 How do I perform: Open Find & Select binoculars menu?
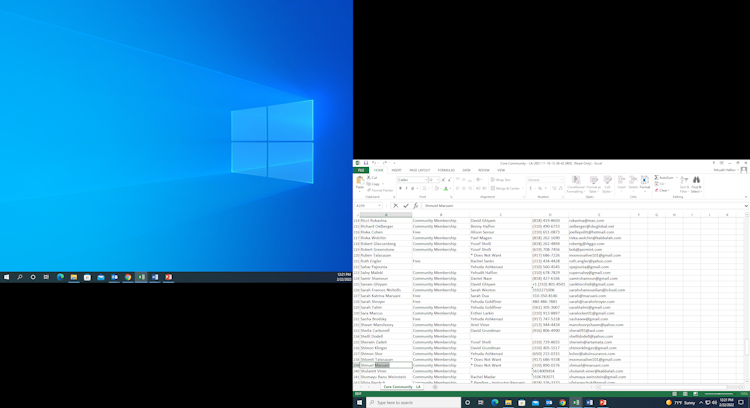pyautogui.click(x=696, y=184)
